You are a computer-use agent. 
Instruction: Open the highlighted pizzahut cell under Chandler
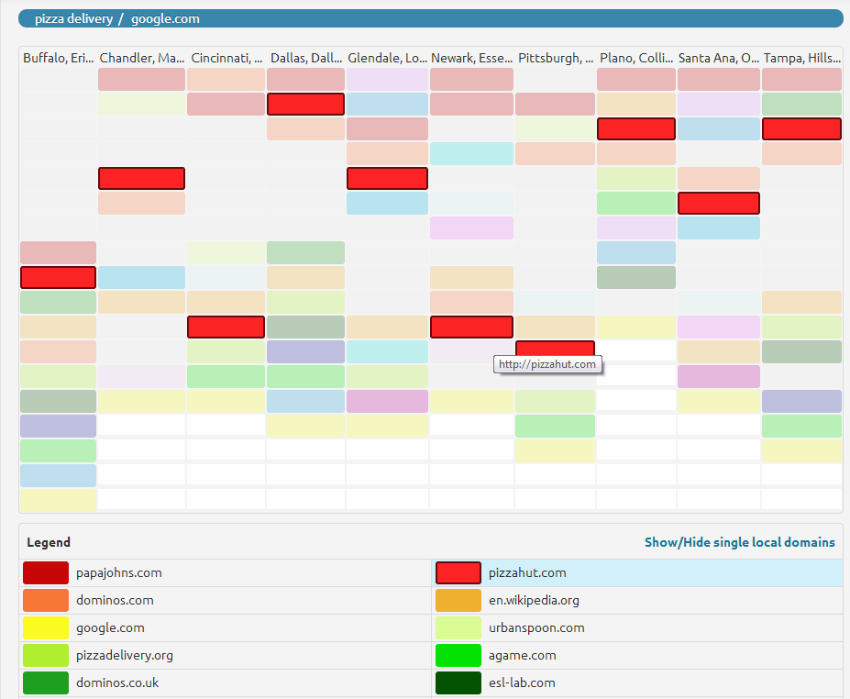coord(141,178)
